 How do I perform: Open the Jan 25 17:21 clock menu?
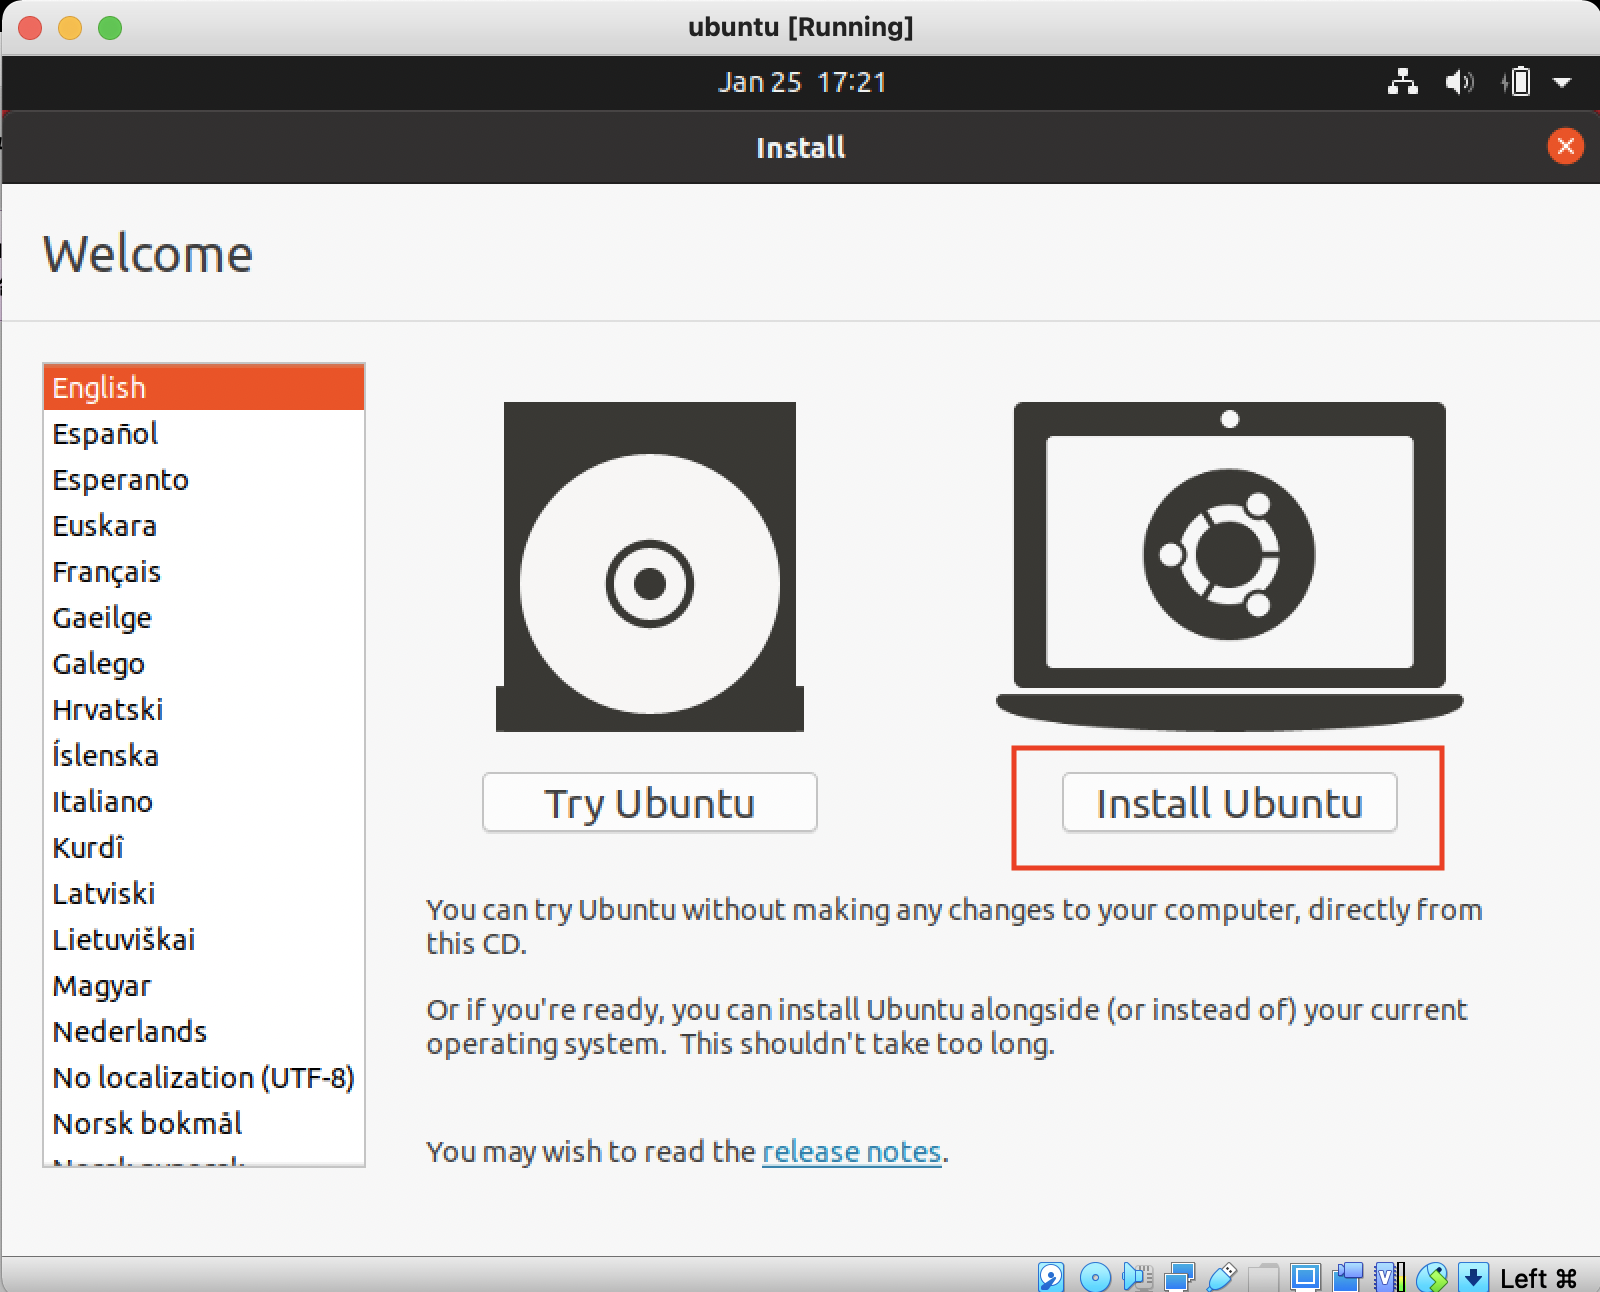coord(802,82)
